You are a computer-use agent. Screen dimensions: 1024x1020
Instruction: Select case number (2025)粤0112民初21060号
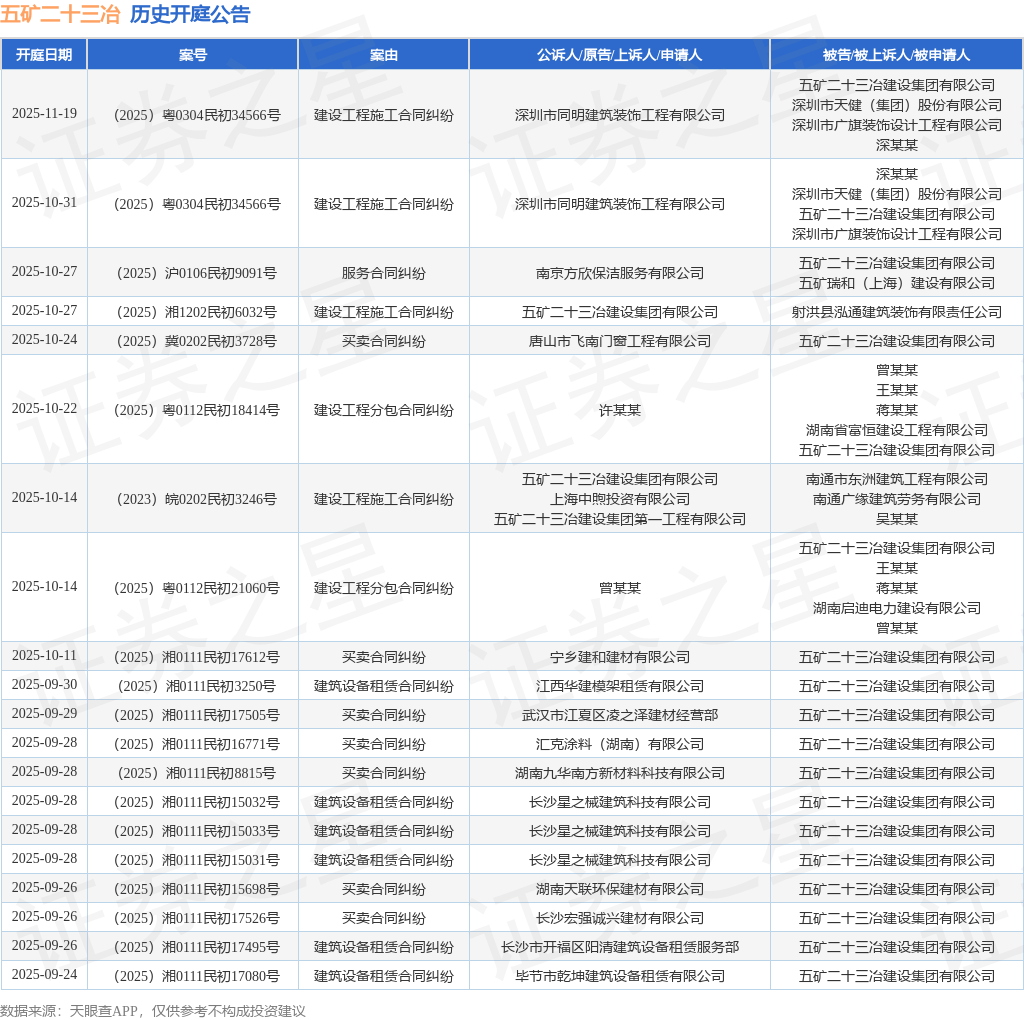pos(197,588)
